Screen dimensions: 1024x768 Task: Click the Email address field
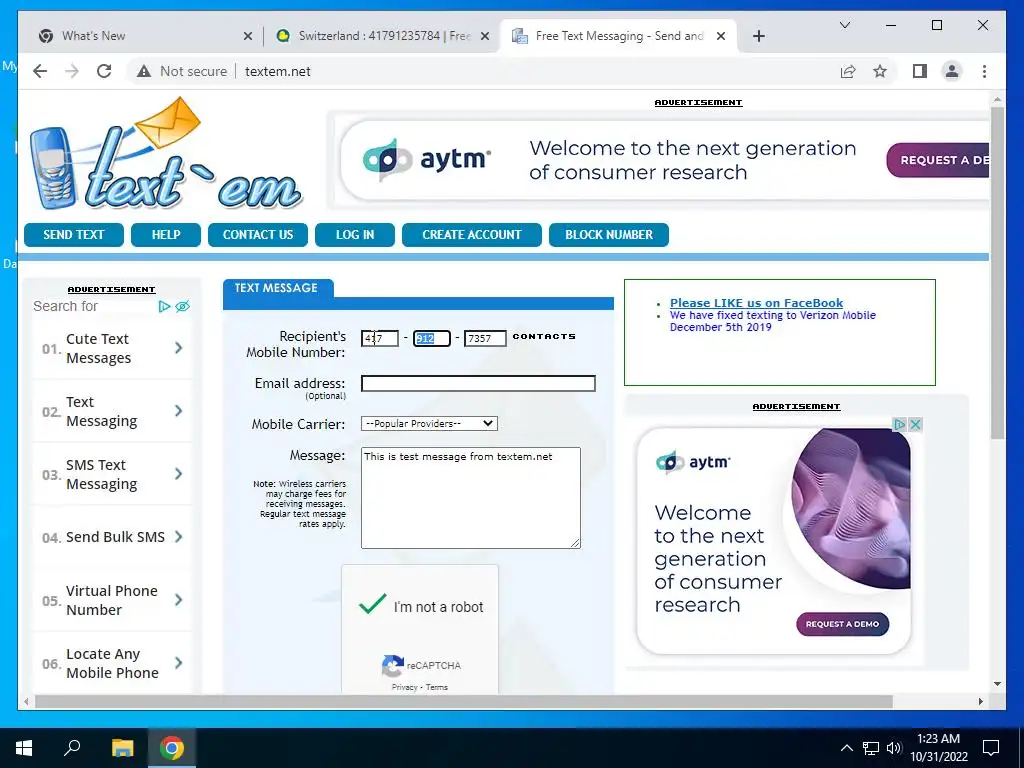[x=478, y=383]
